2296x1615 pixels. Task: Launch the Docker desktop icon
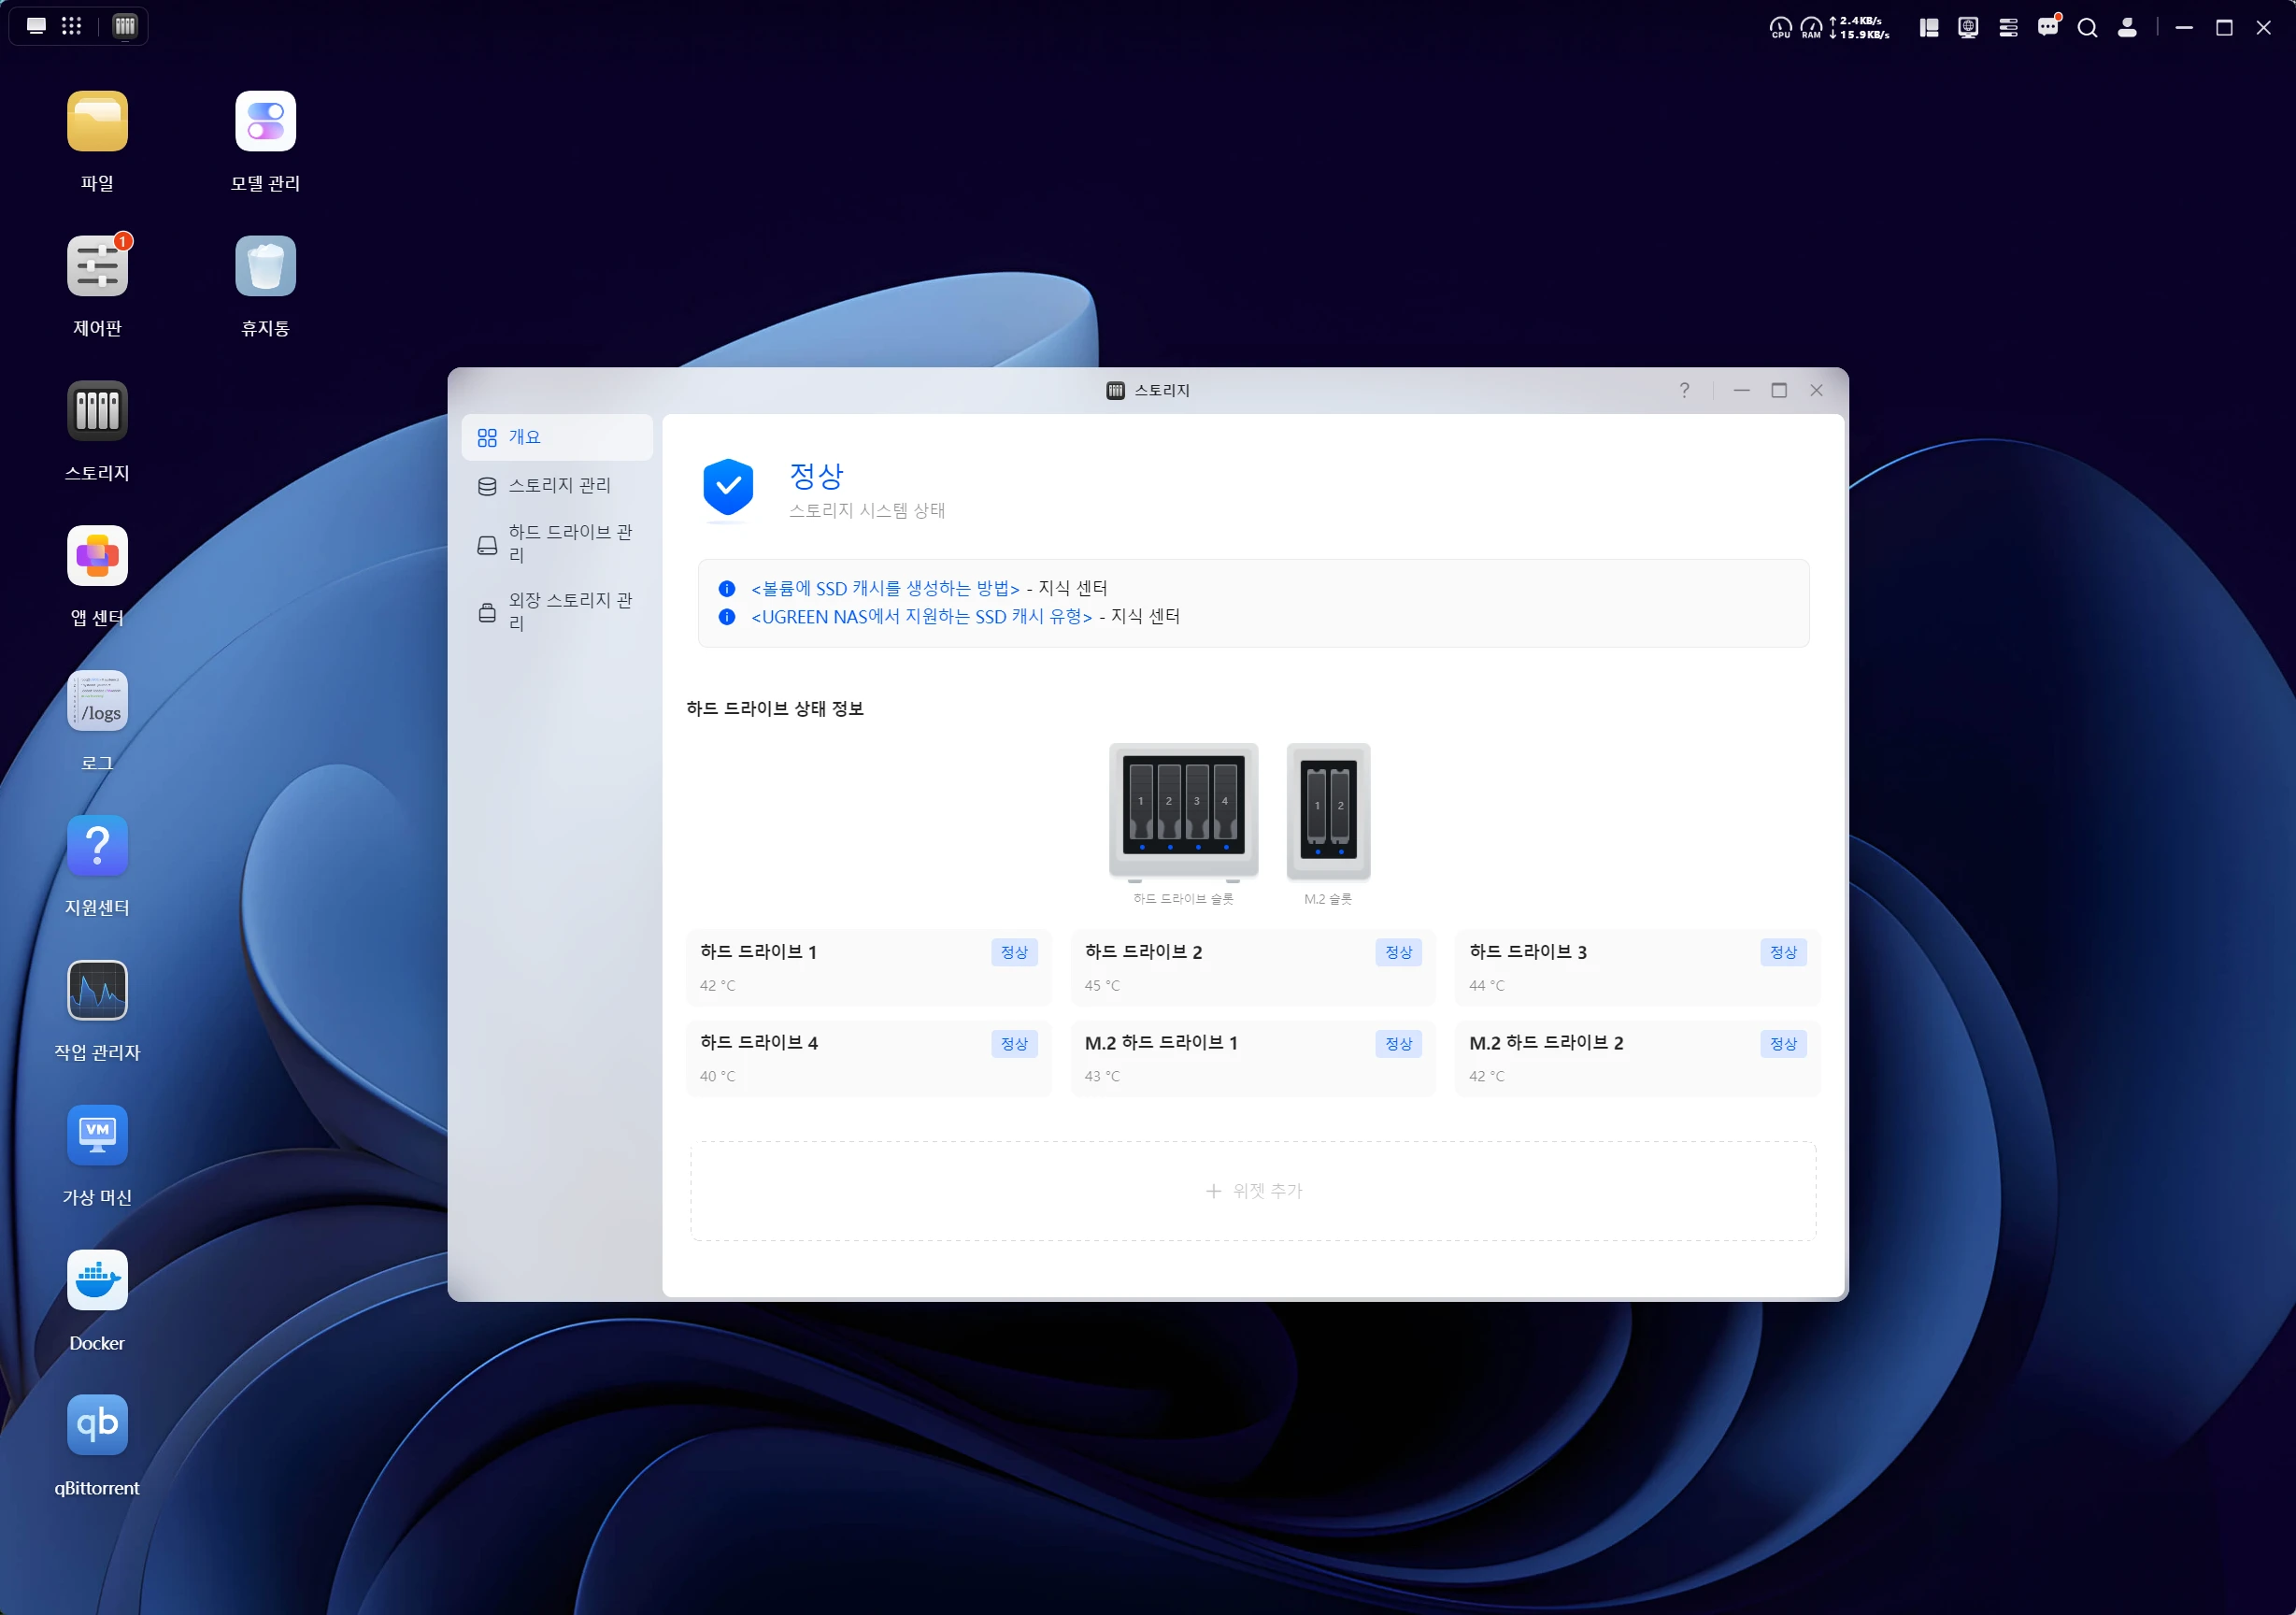[x=97, y=1281]
